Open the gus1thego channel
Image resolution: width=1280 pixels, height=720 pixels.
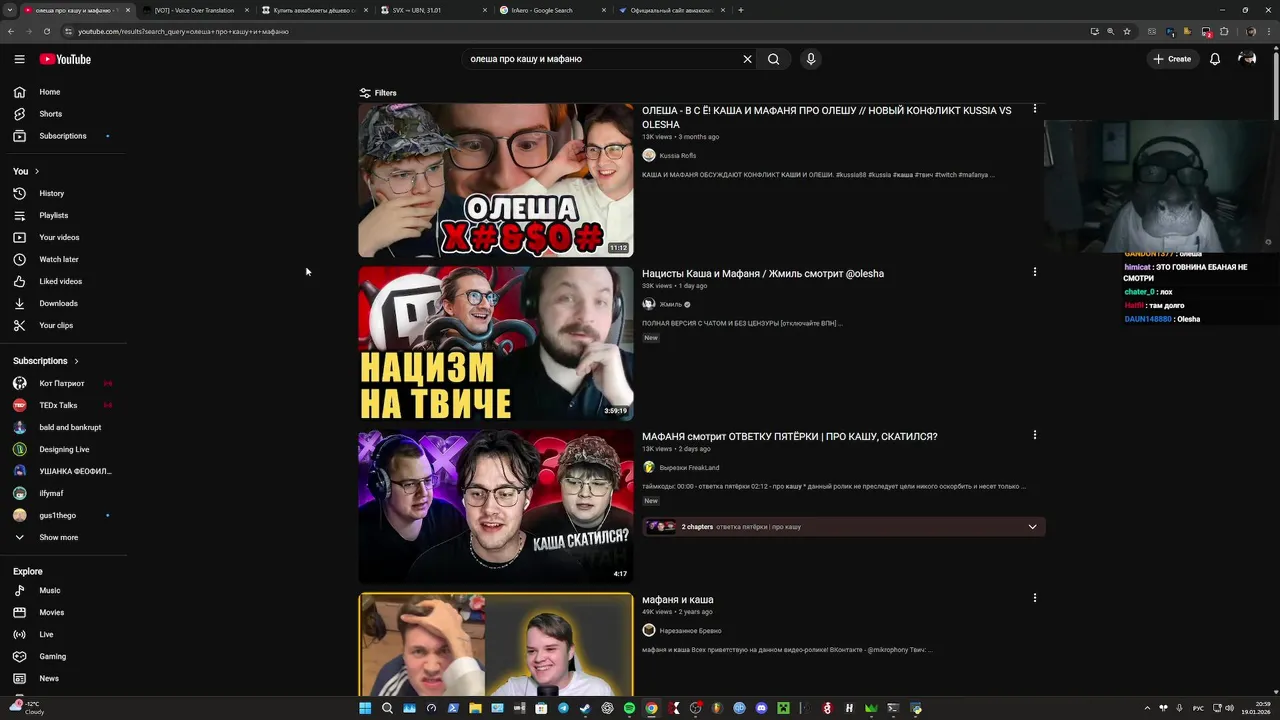[x=63, y=515]
